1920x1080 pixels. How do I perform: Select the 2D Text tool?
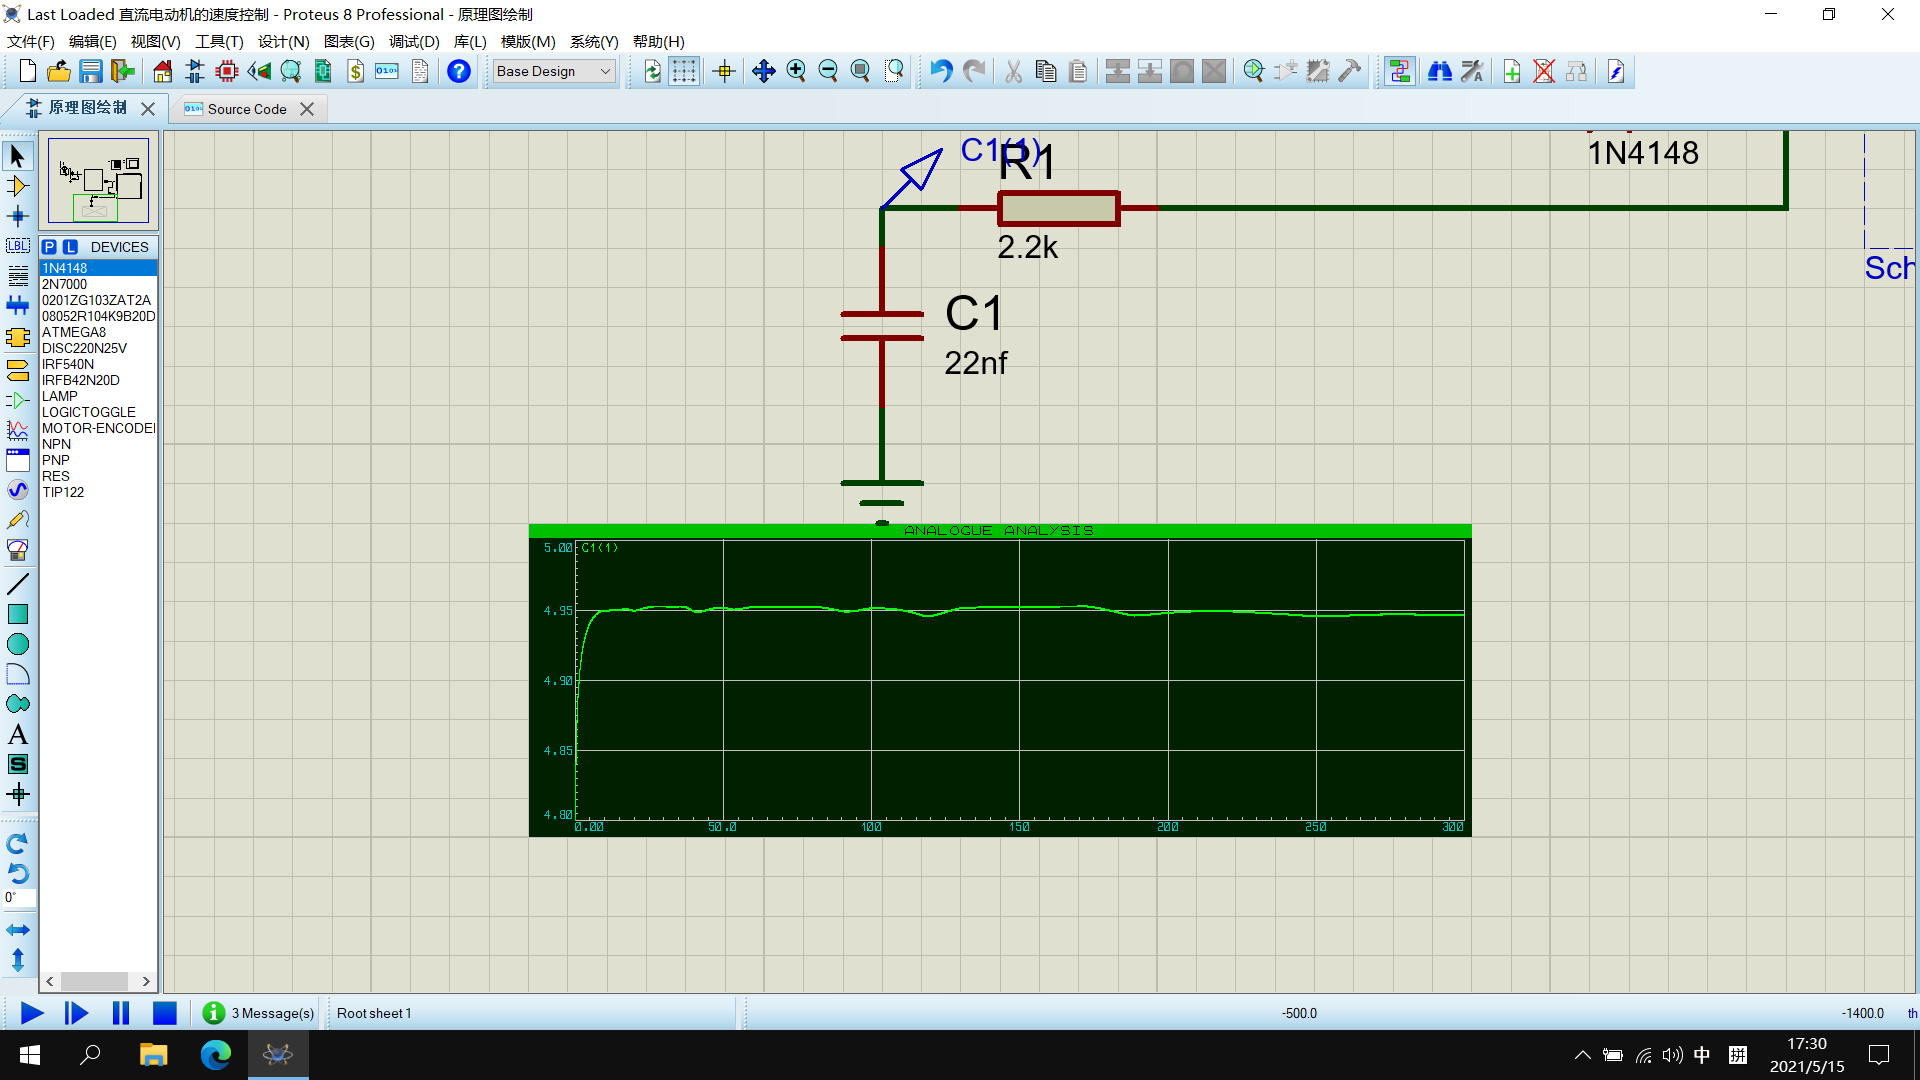tap(18, 734)
